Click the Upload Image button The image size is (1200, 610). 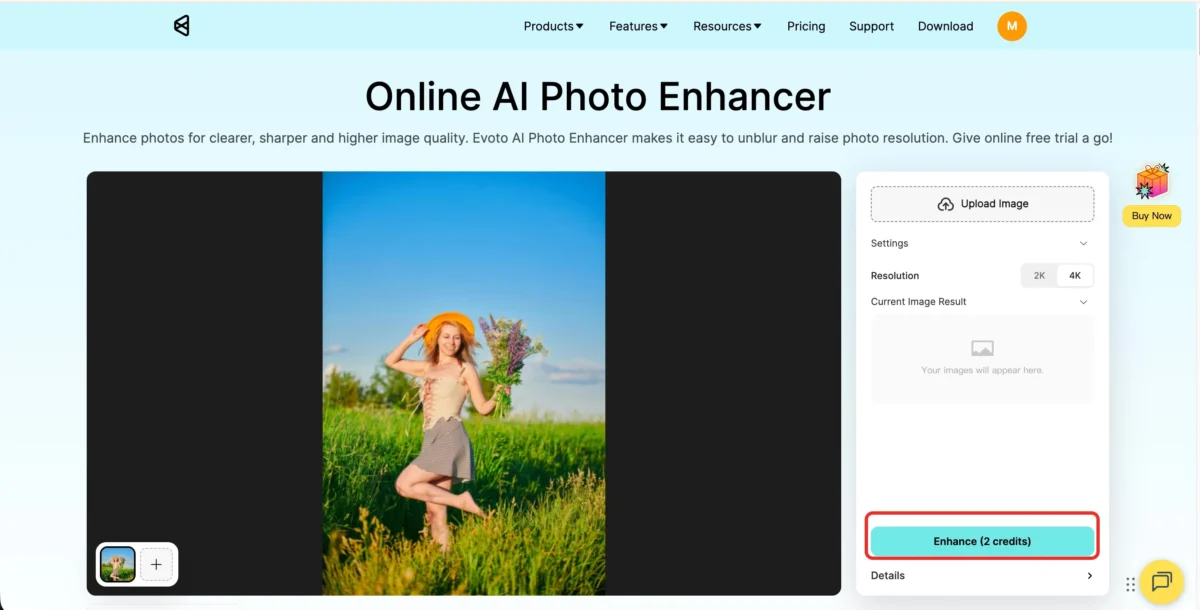click(x=982, y=204)
